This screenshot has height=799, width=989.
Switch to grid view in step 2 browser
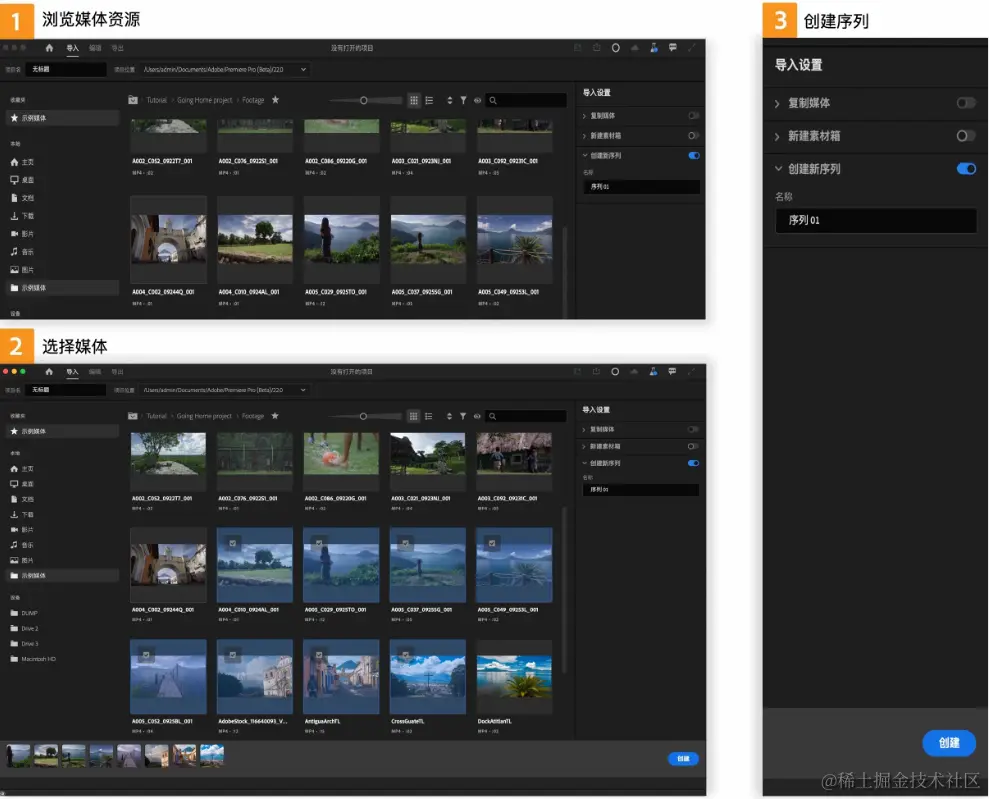(x=413, y=416)
